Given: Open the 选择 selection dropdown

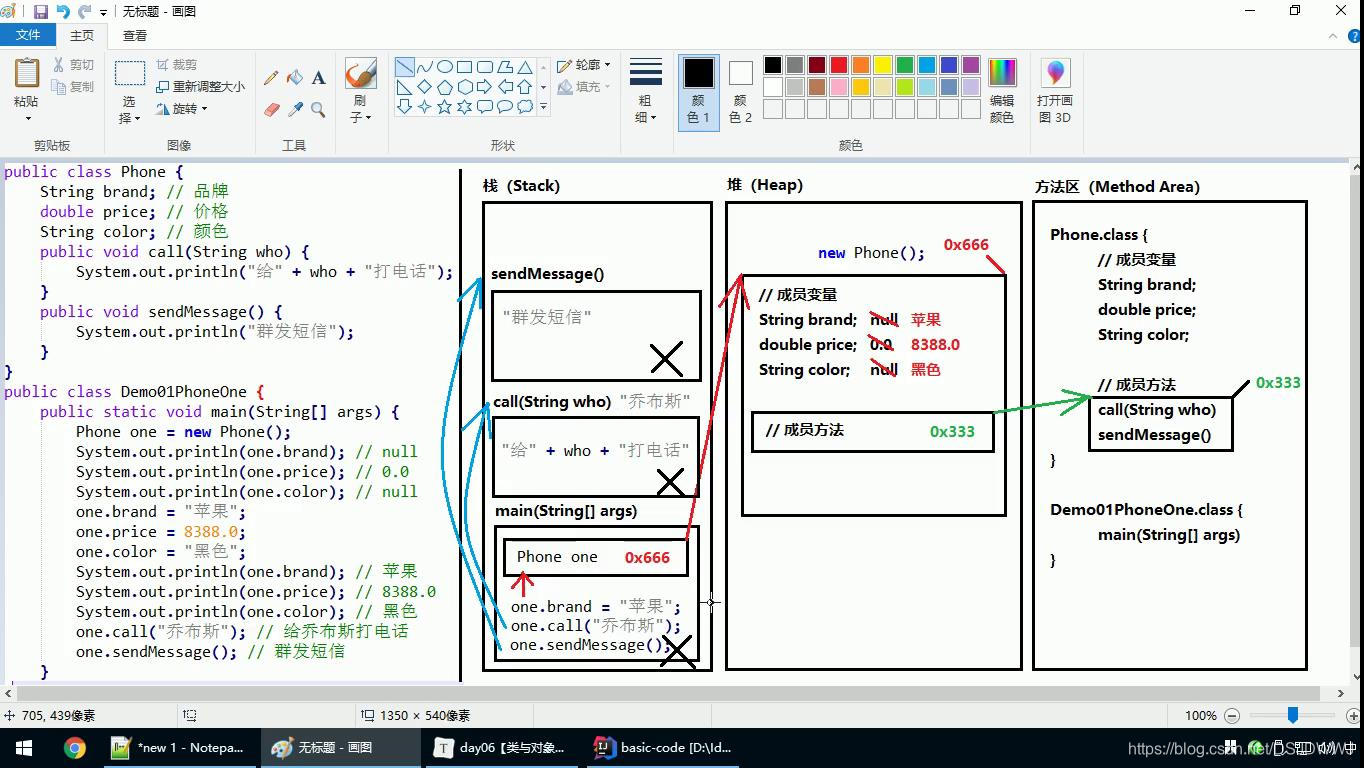Looking at the screenshot, I should 129,110.
